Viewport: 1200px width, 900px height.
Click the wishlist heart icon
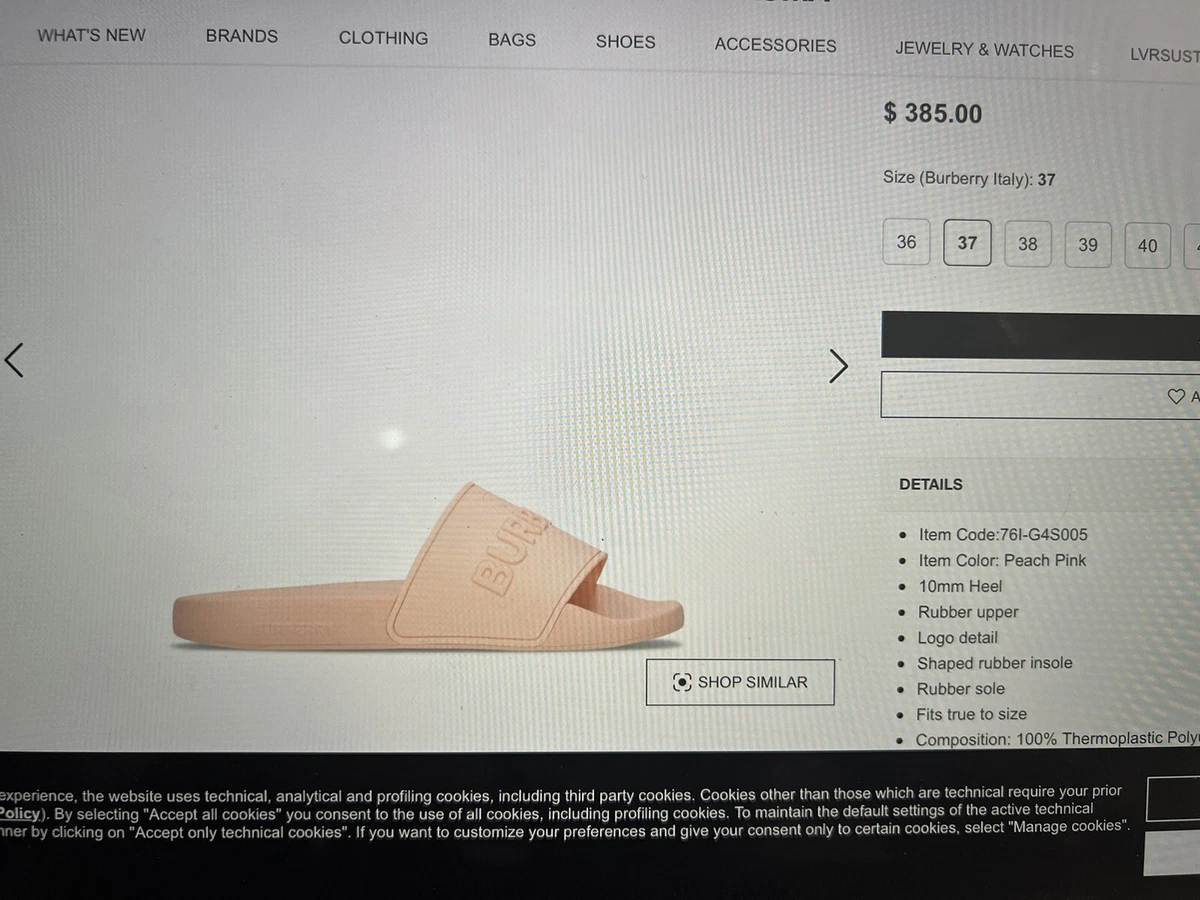click(x=1176, y=396)
